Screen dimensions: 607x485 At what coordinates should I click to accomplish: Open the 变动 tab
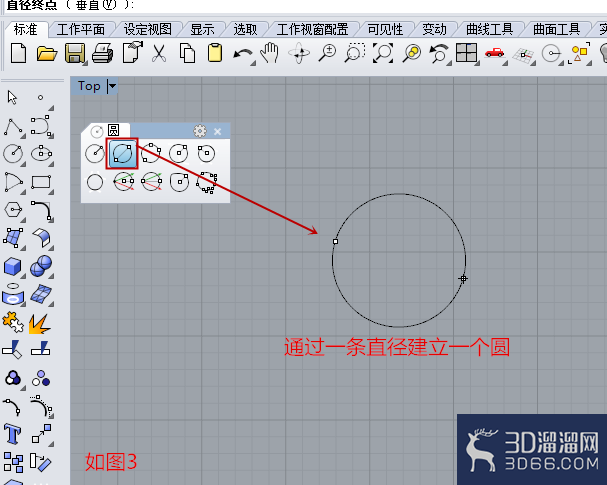tap(434, 29)
